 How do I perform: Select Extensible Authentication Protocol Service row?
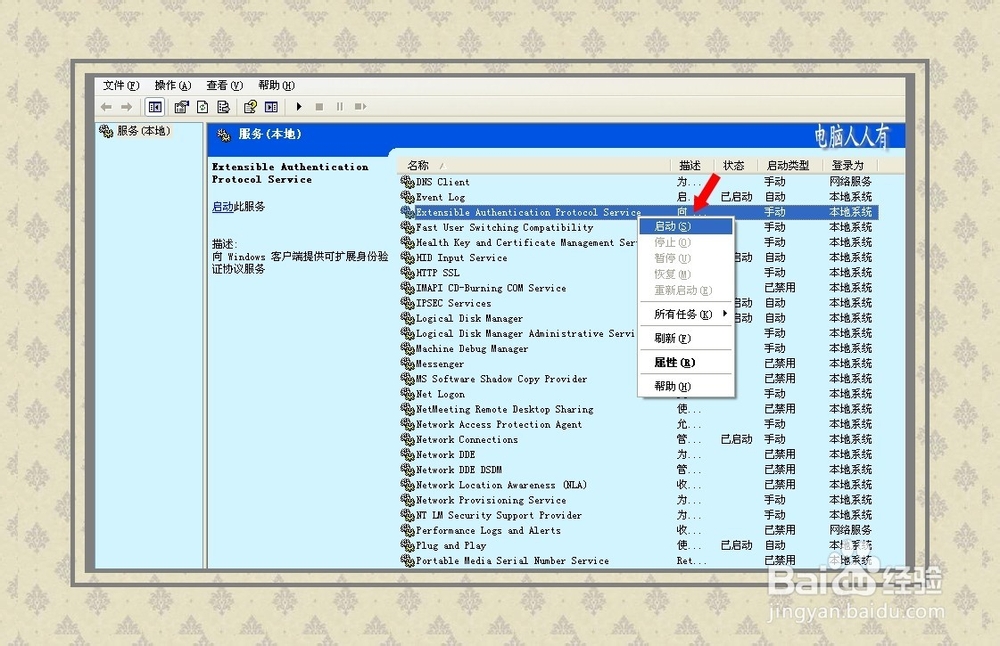coord(639,212)
